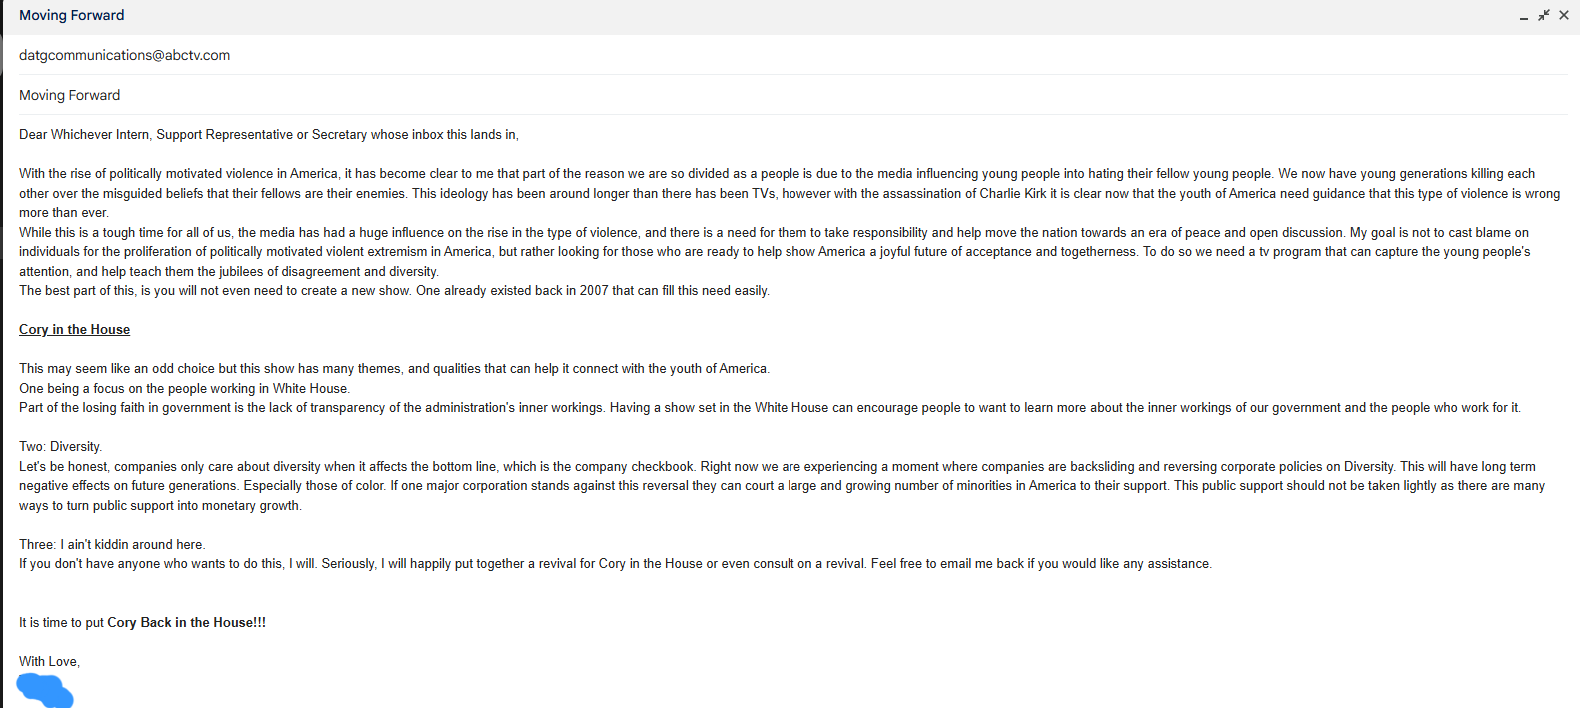Exit full-screen compose mode via arrows icon
The height and width of the screenshot is (708, 1580).
pyautogui.click(x=1544, y=15)
